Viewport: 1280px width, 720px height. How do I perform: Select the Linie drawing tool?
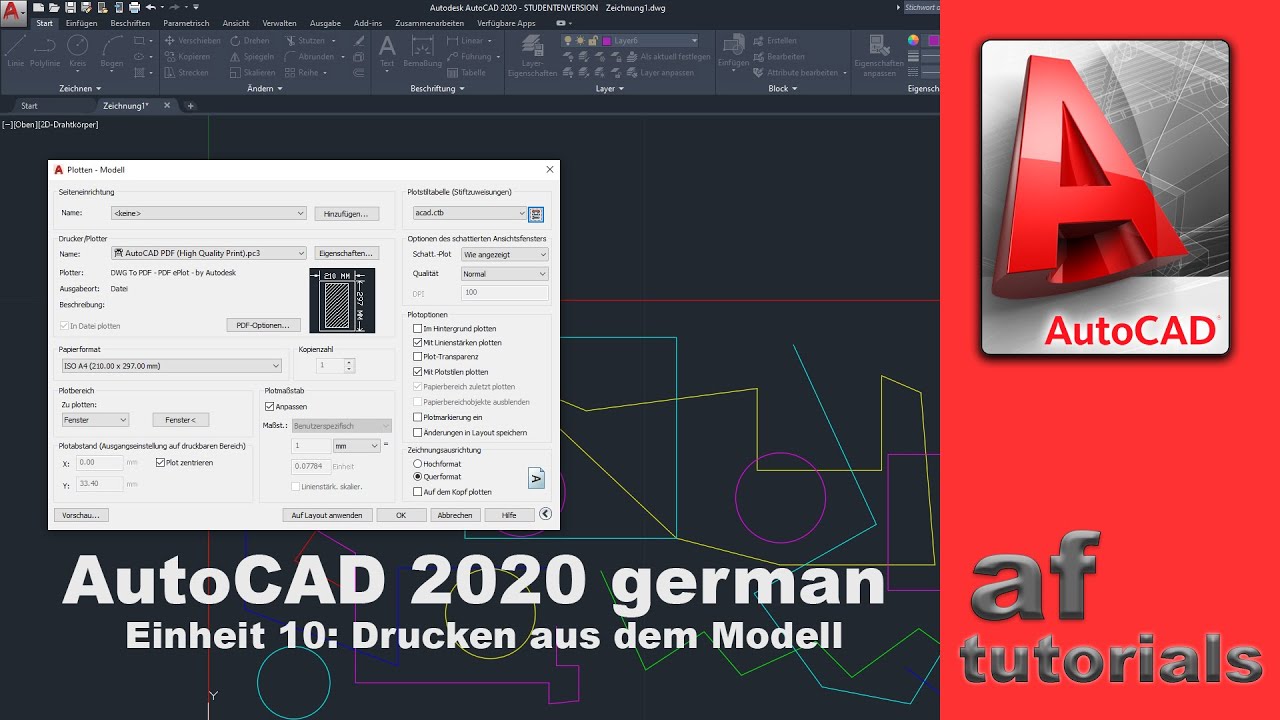coord(15,51)
